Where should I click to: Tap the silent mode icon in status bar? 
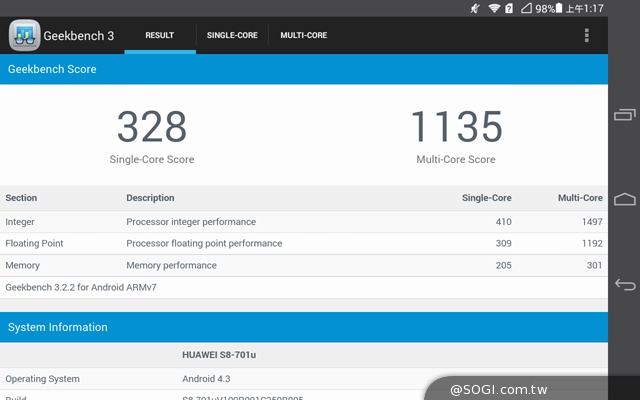tap(474, 8)
